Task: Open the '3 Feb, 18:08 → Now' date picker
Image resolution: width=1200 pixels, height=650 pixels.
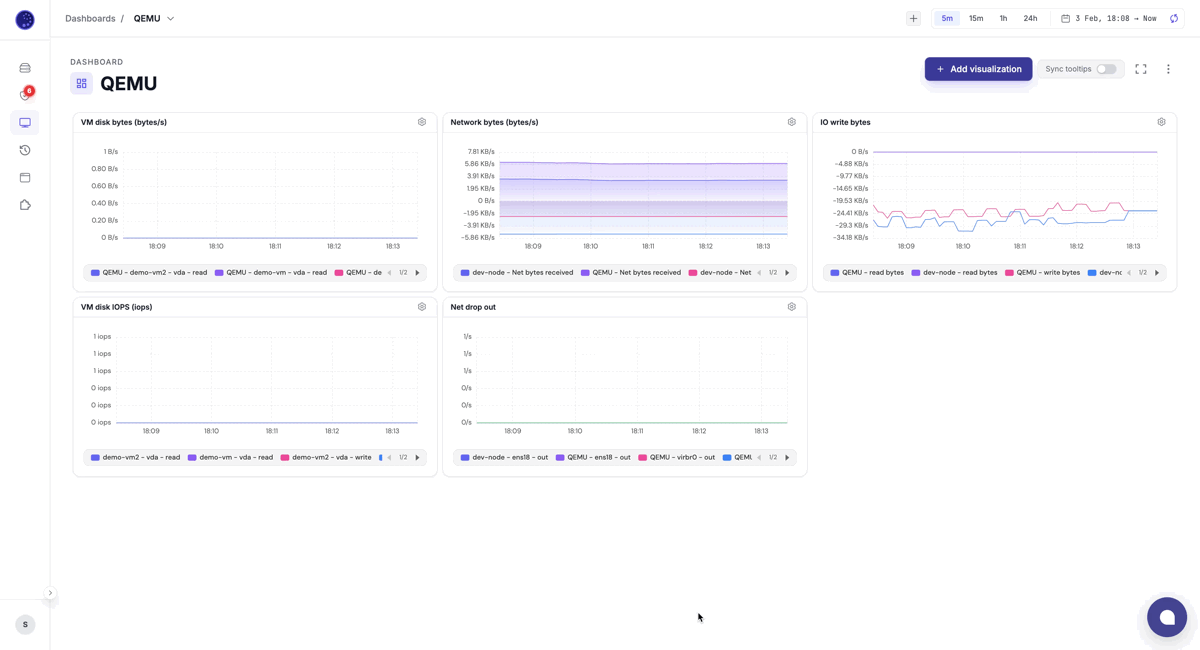Action: tap(1108, 18)
